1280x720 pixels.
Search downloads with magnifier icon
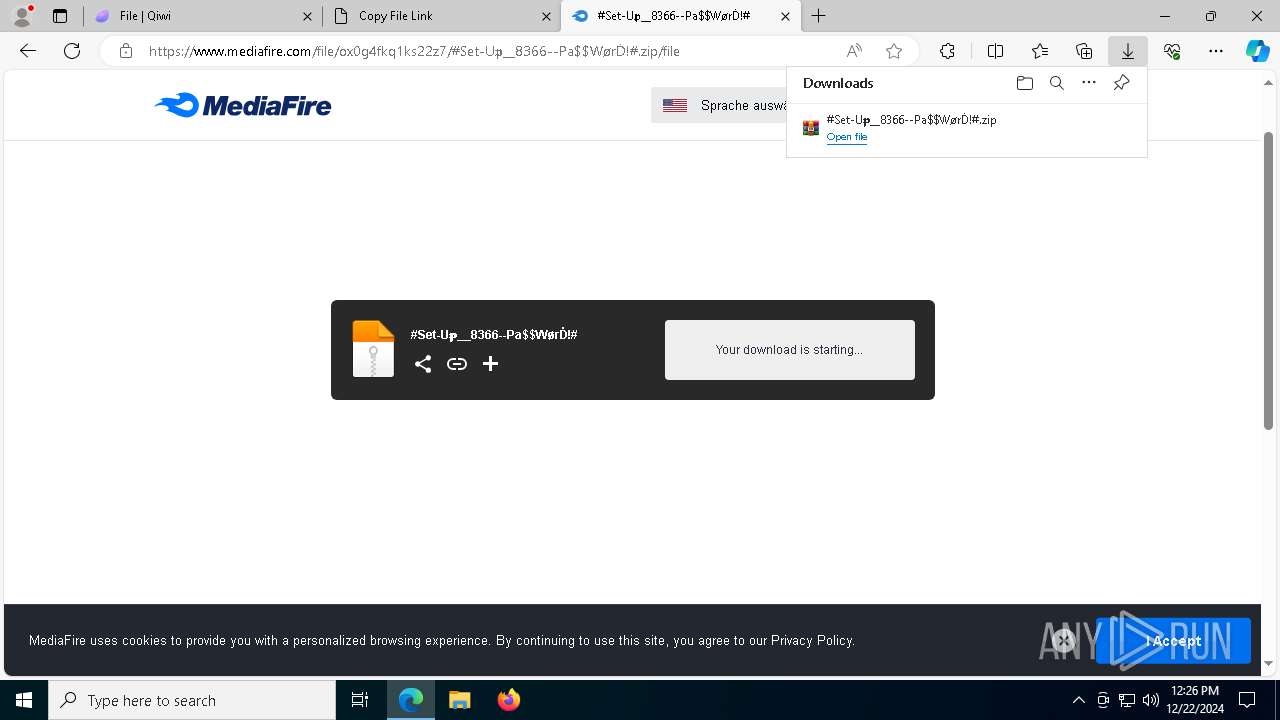[1057, 83]
